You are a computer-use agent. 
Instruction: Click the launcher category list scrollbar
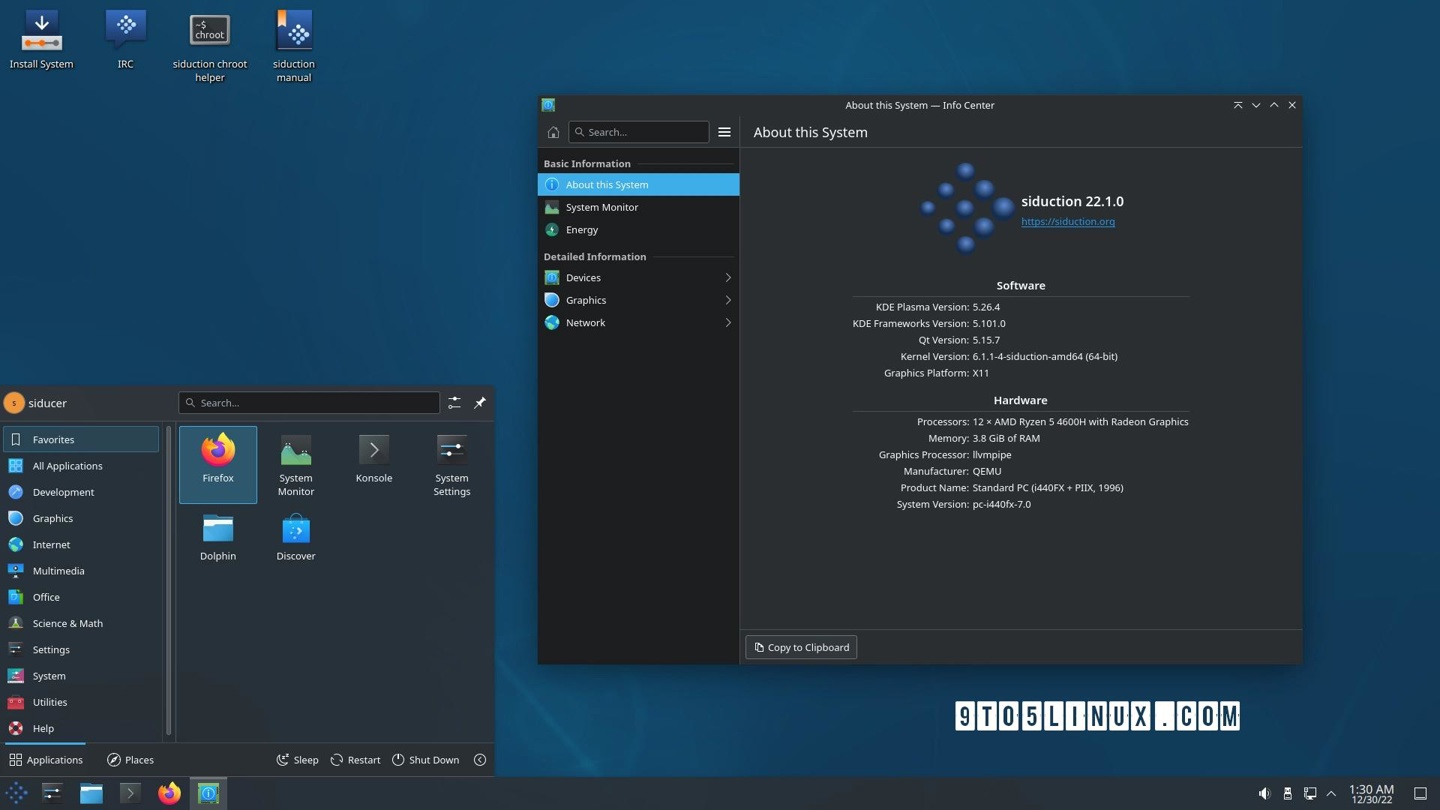pos(169,581)
